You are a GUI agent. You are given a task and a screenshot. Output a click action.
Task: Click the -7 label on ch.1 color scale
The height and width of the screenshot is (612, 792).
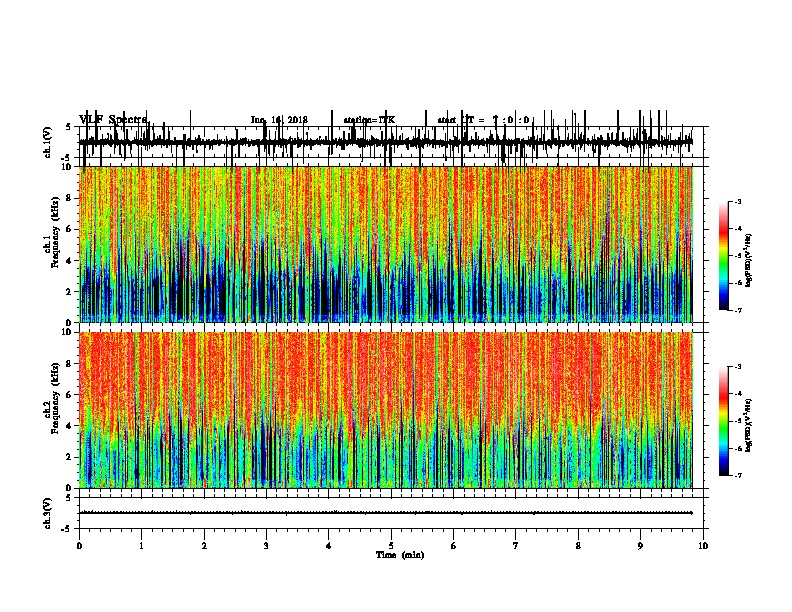point(737,310)
